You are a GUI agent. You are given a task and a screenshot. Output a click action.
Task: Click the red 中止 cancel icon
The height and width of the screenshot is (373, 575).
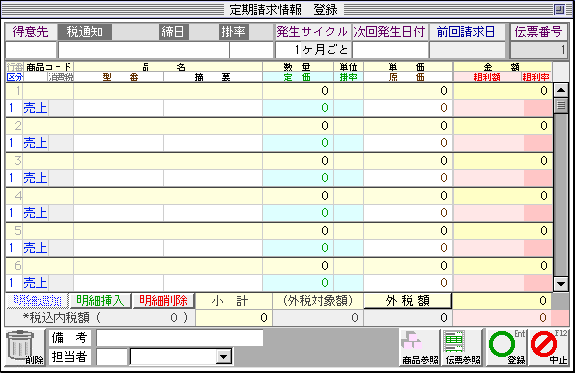pyautogui.click(x=549, y=347)
